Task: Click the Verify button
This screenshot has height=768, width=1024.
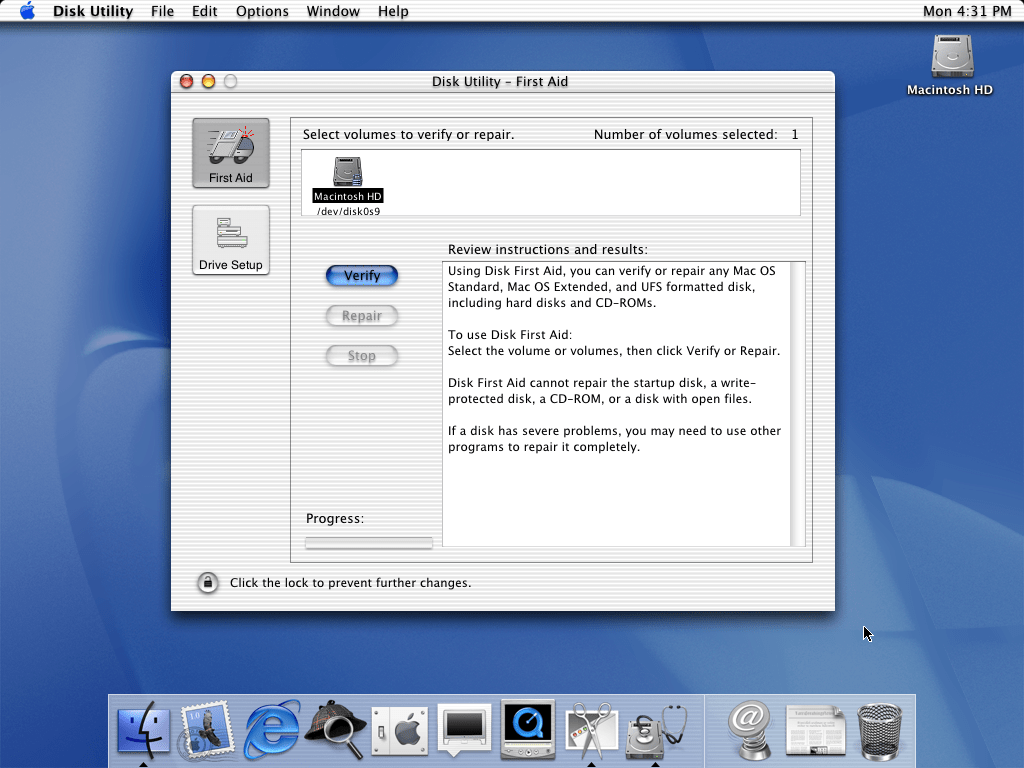Action: tap(362, 276)
